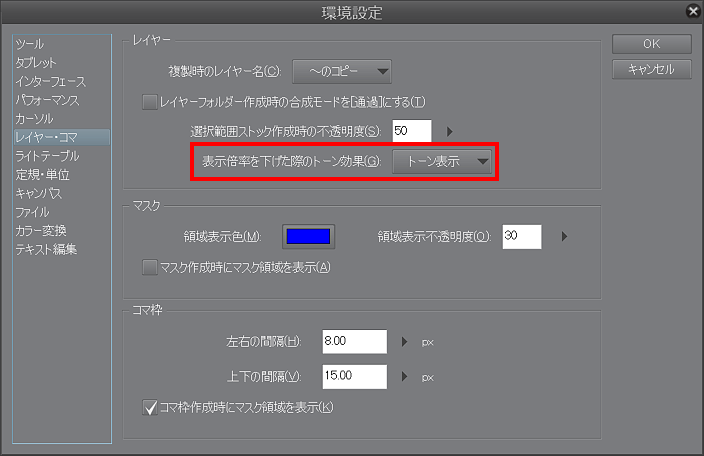Expand slider arrow next to 上下の間隔

point(405,378)
